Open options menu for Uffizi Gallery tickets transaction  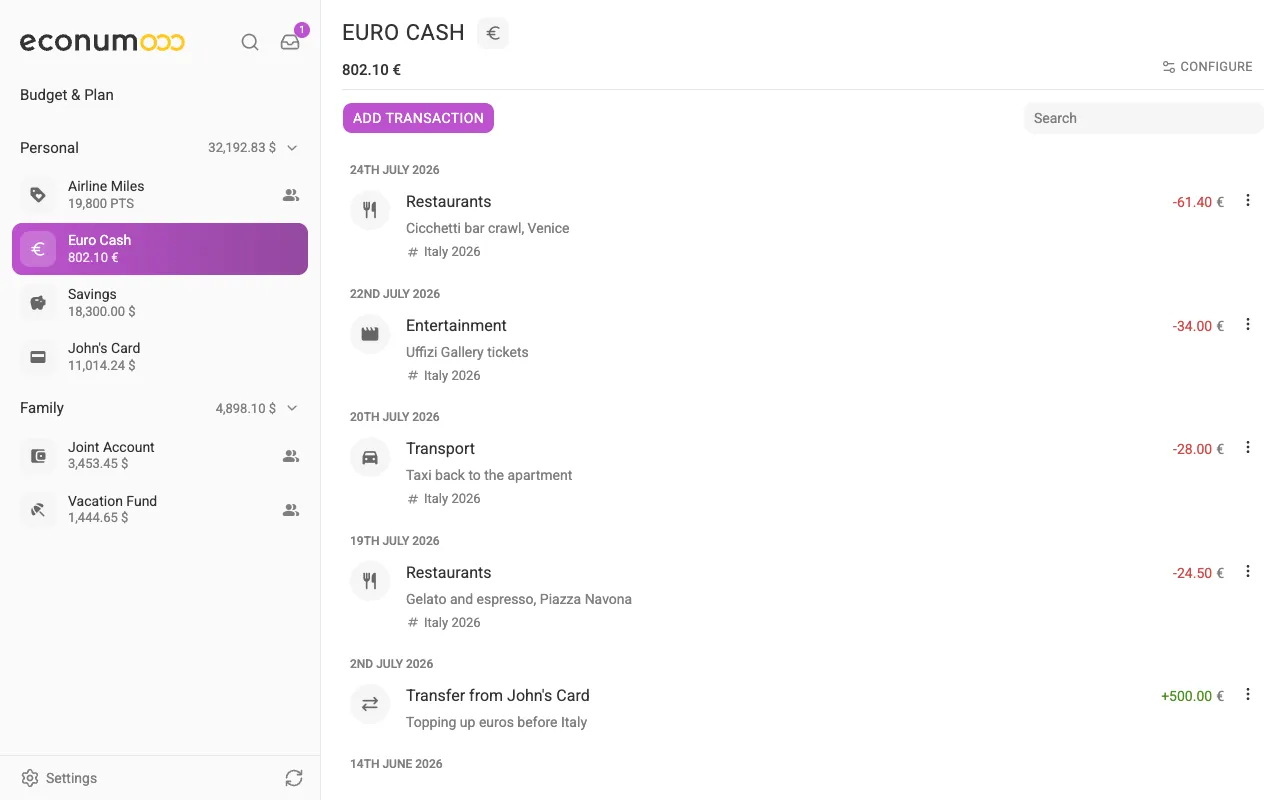[1248, 325]
